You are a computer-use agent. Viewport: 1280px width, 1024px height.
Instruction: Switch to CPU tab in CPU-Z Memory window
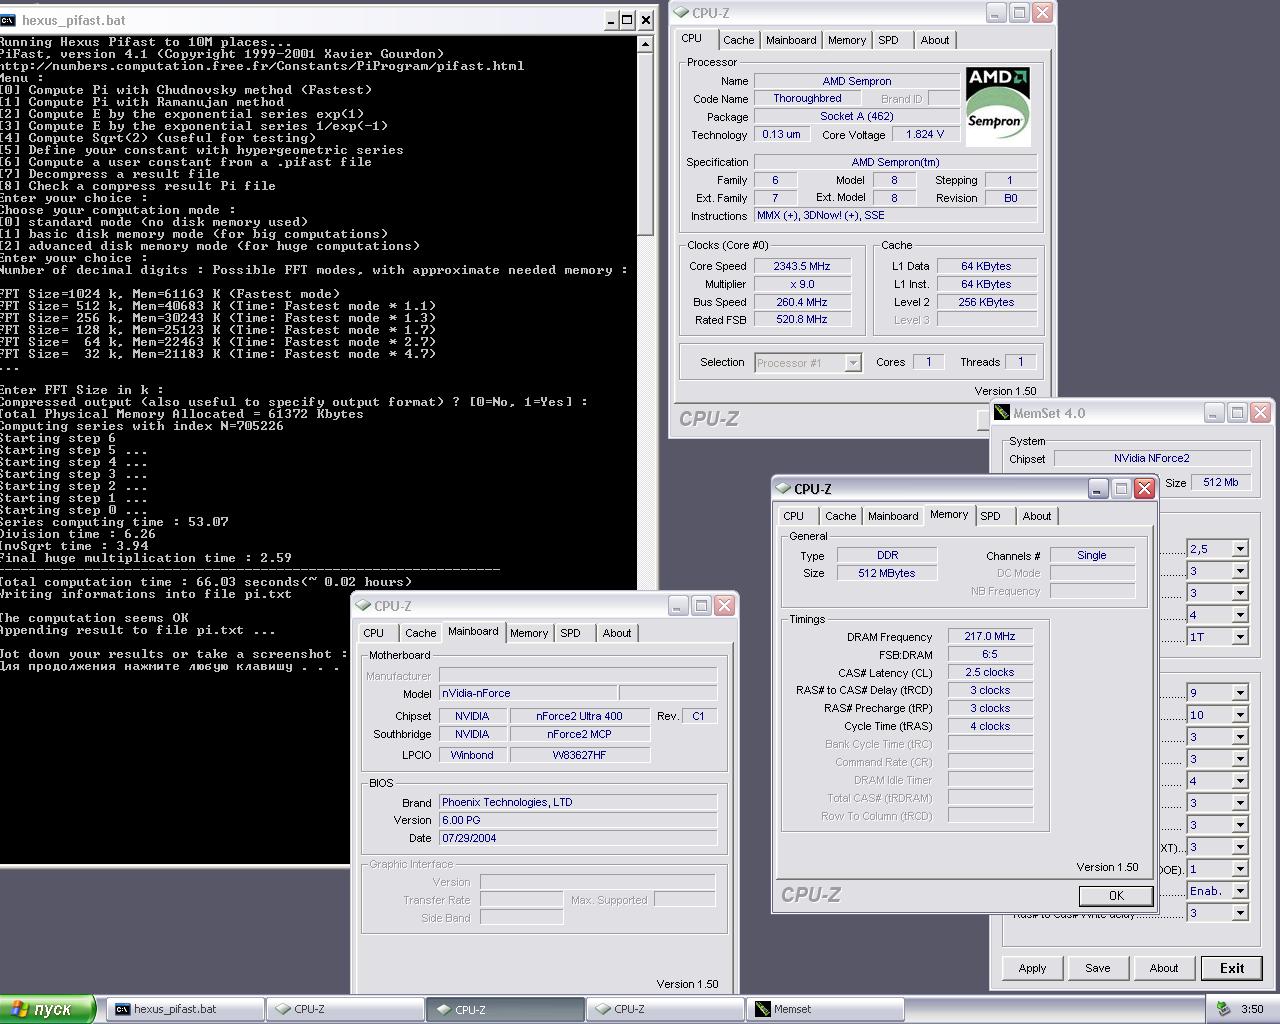pos(794,516)
